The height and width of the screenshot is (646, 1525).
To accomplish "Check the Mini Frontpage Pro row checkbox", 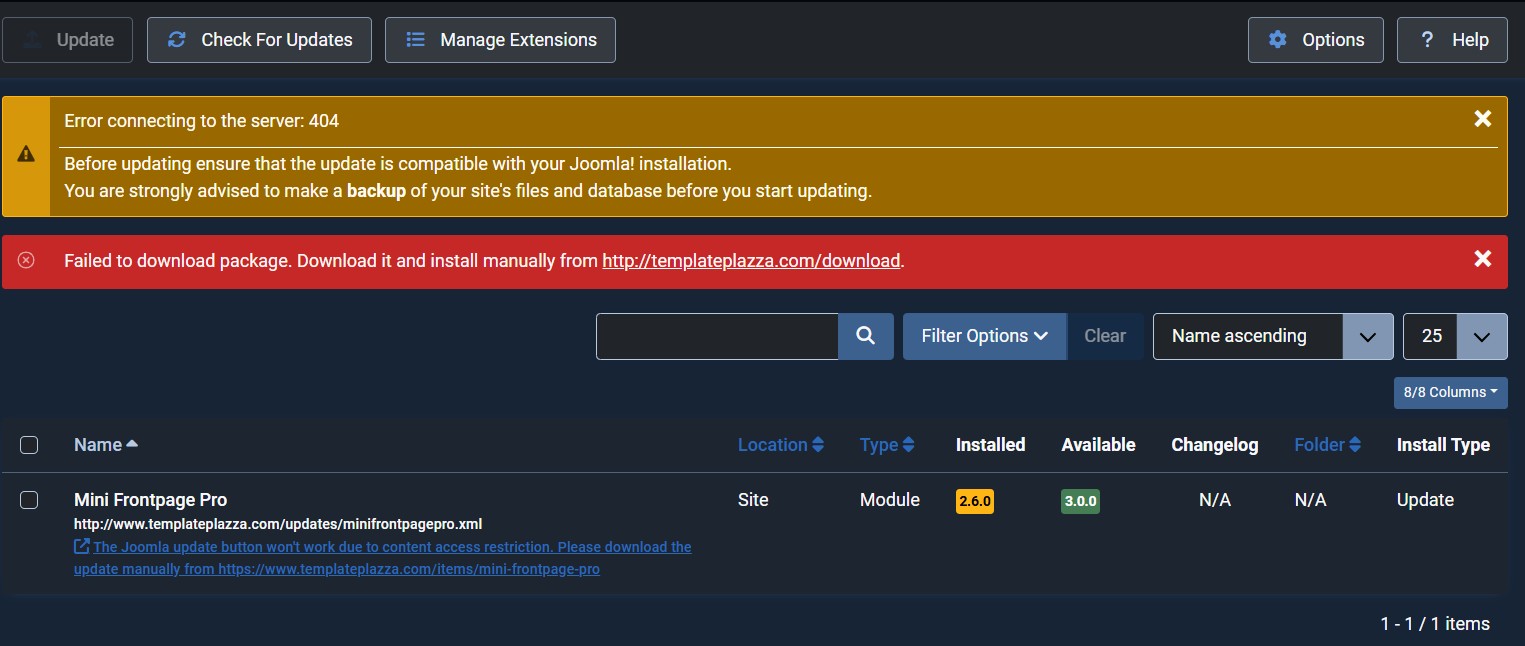I will tap(29, 500).
